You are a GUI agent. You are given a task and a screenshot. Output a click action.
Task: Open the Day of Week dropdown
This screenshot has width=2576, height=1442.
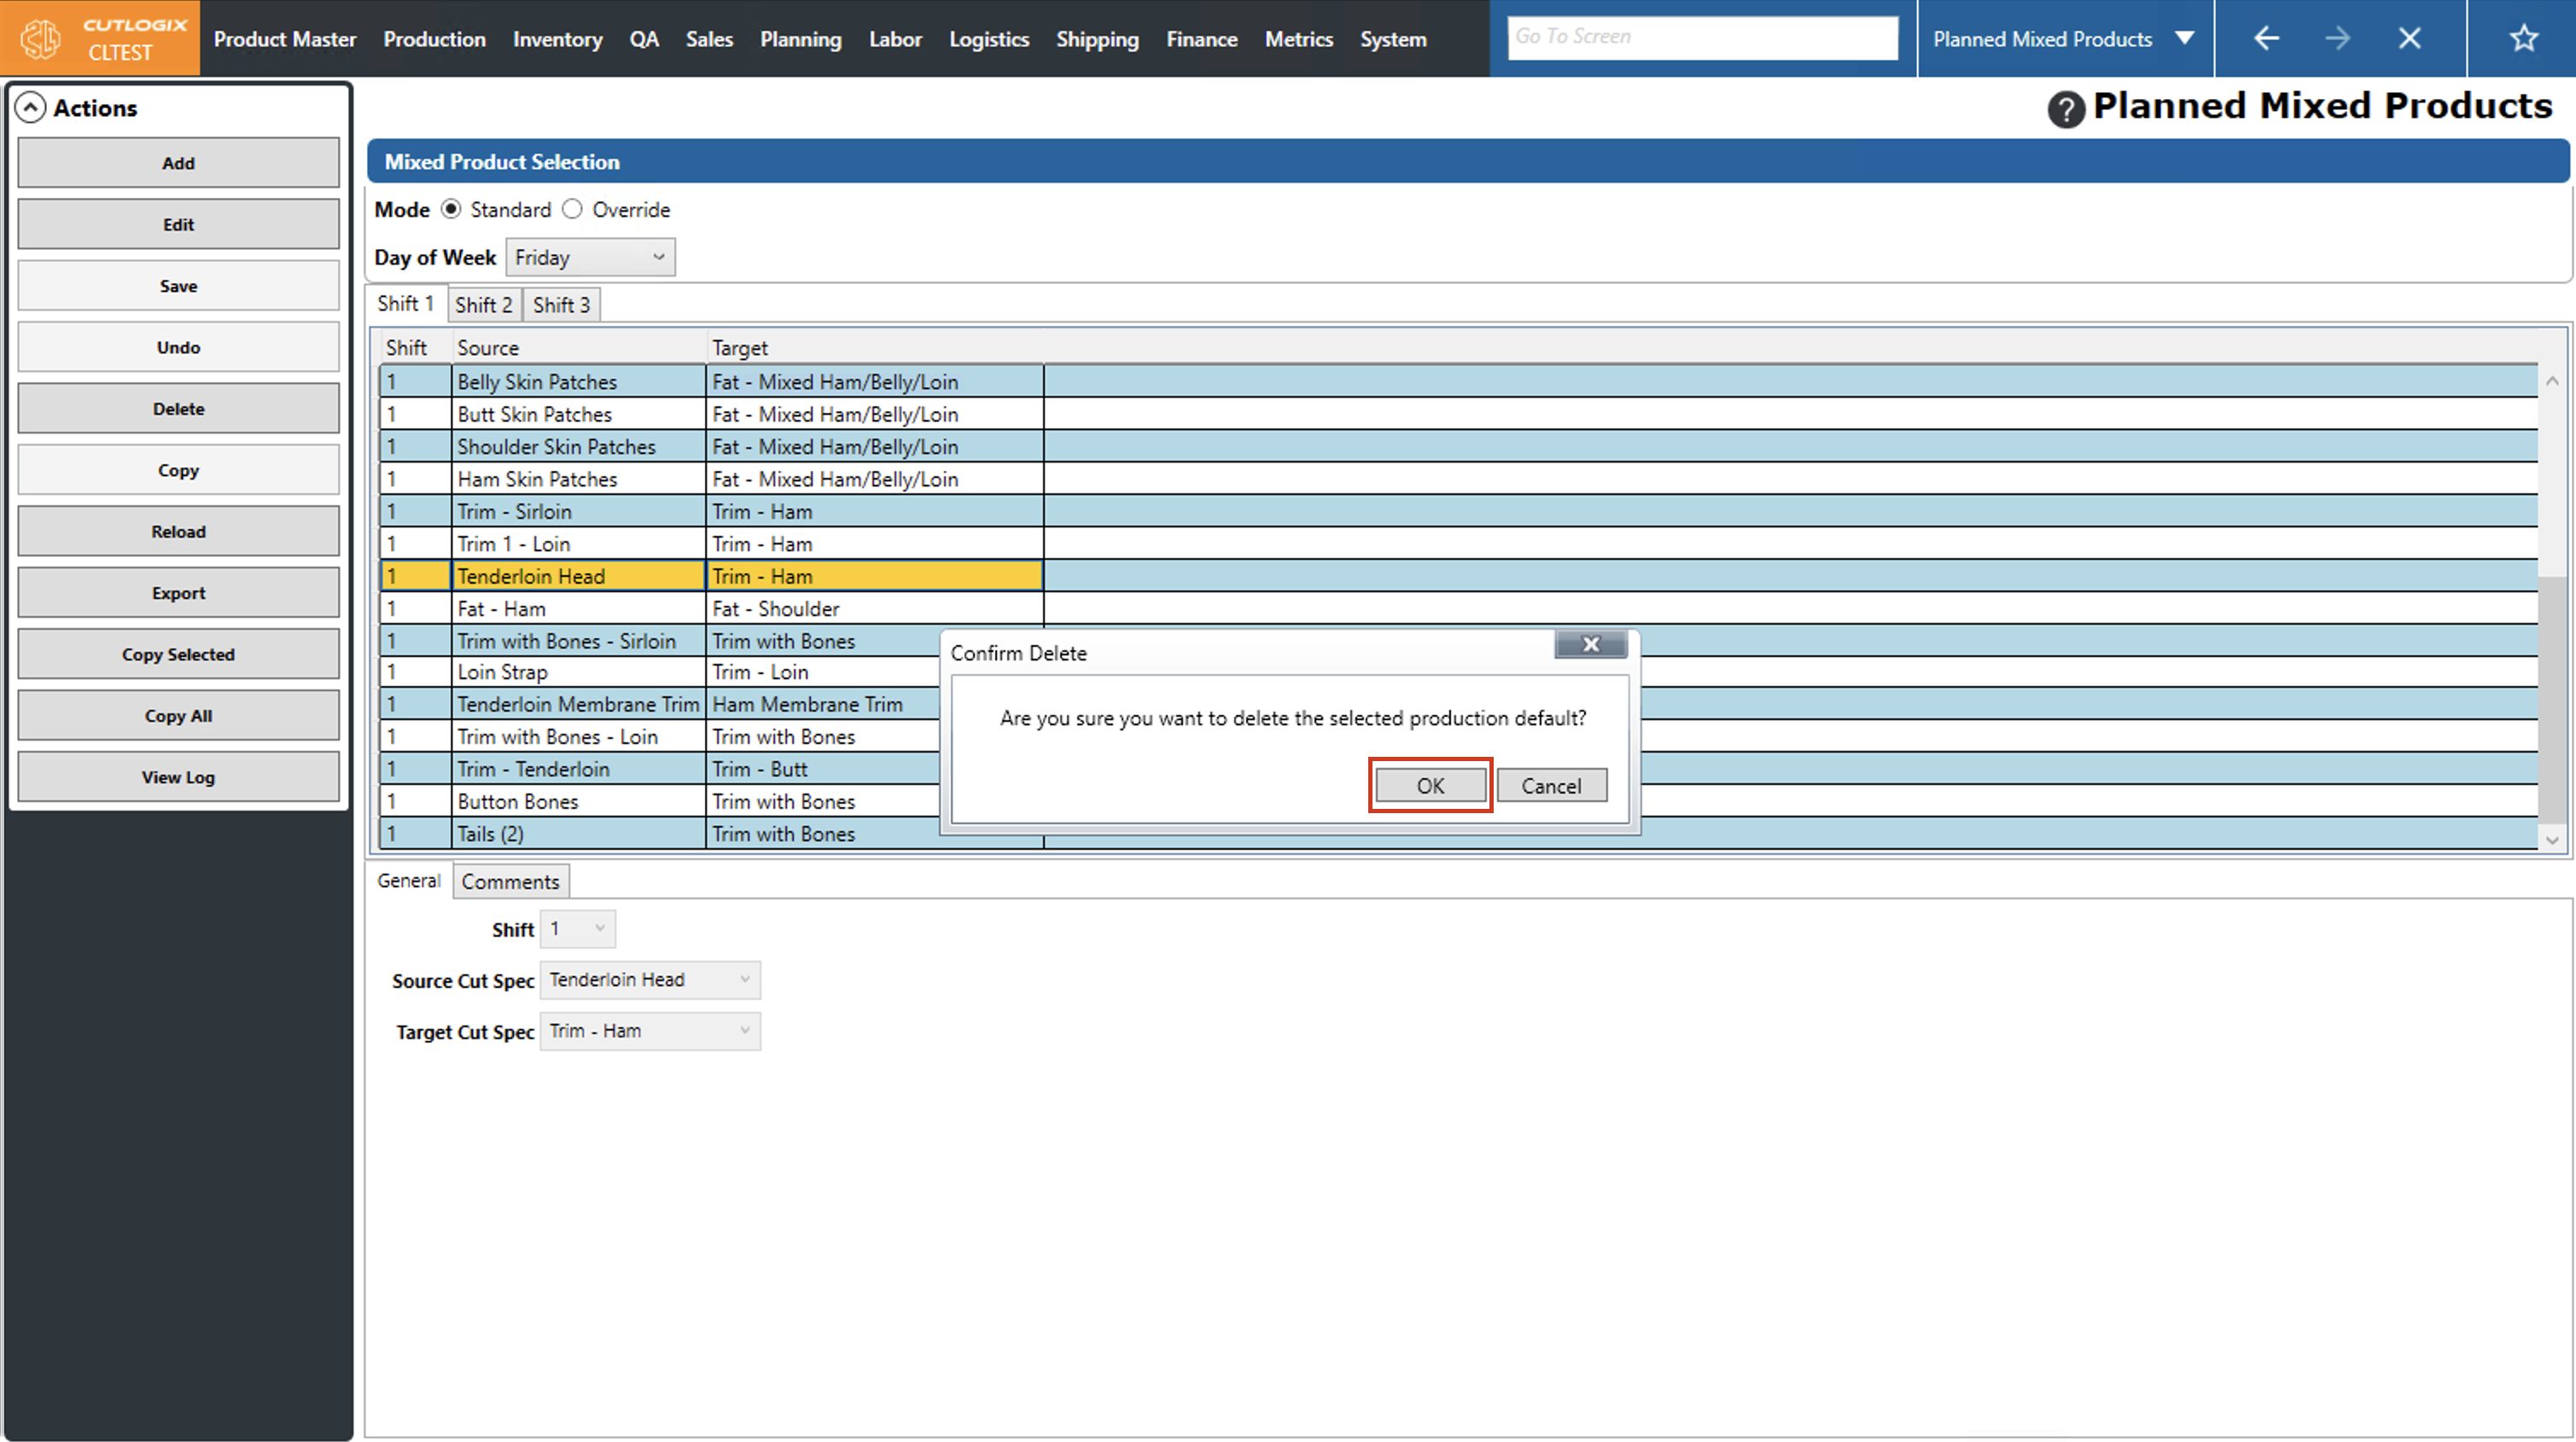590,257
